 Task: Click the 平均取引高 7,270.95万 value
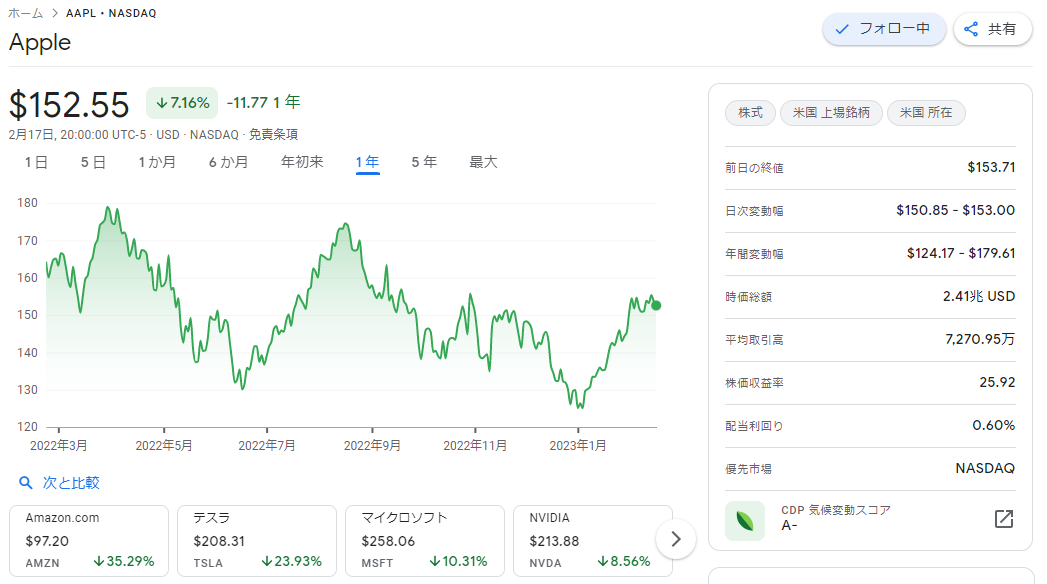980,339
